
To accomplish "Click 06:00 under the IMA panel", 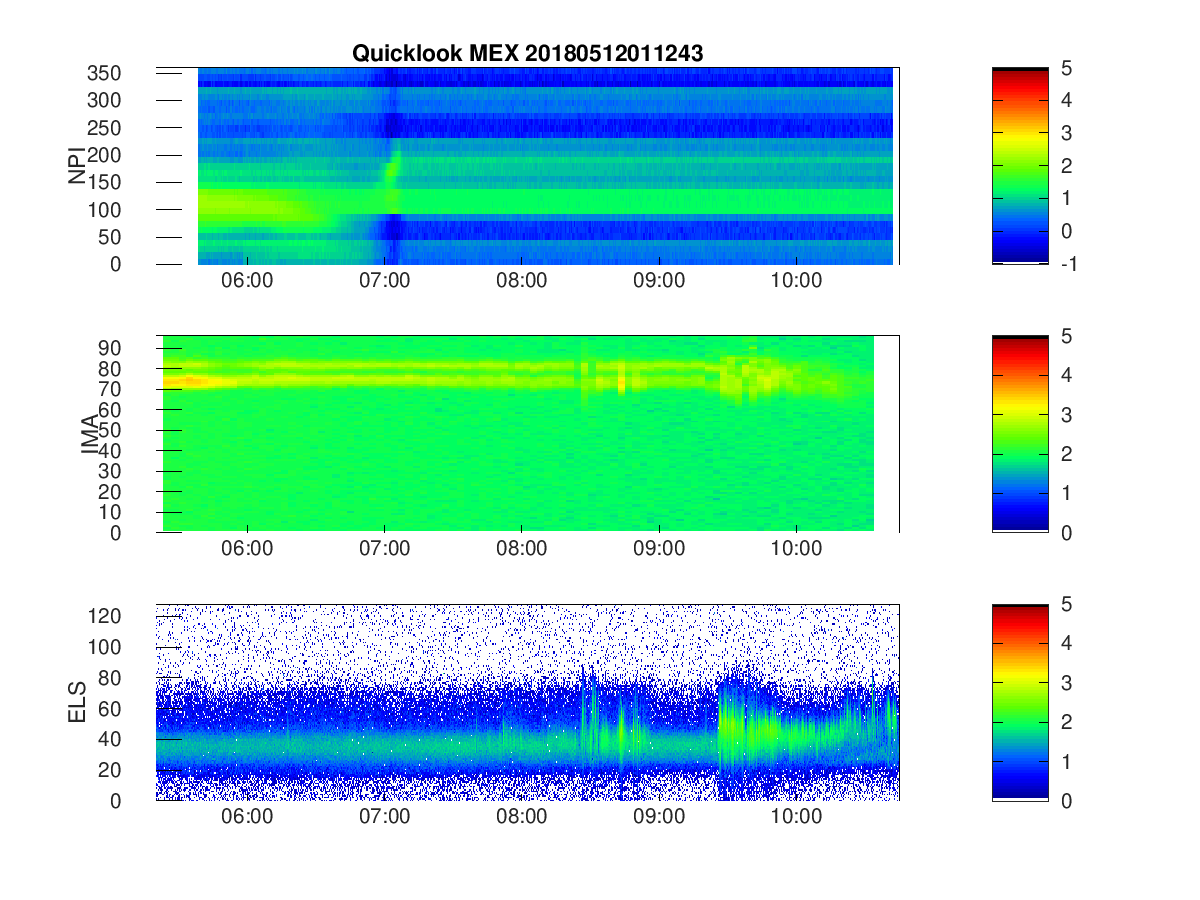I will point(247,549).
